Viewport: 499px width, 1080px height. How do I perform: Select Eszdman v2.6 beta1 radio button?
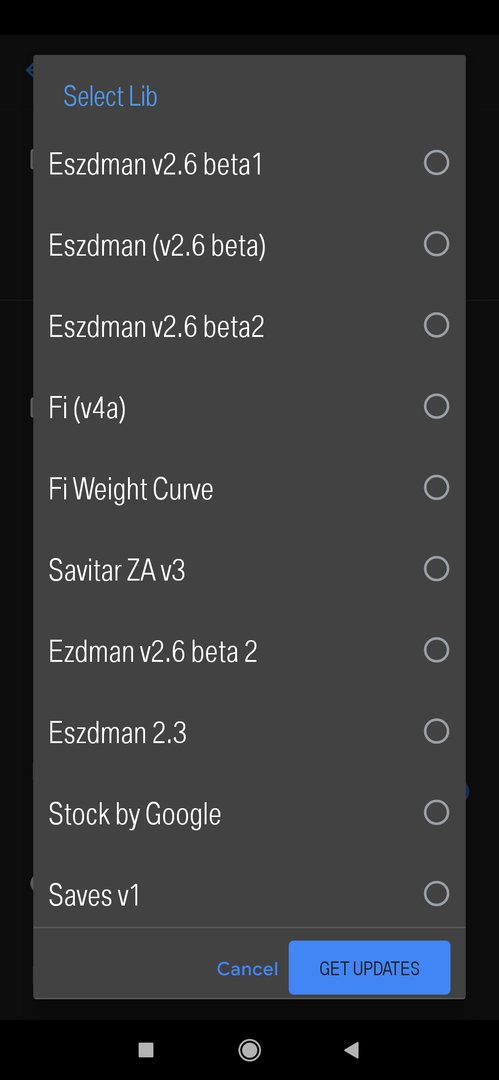[436, 163]
